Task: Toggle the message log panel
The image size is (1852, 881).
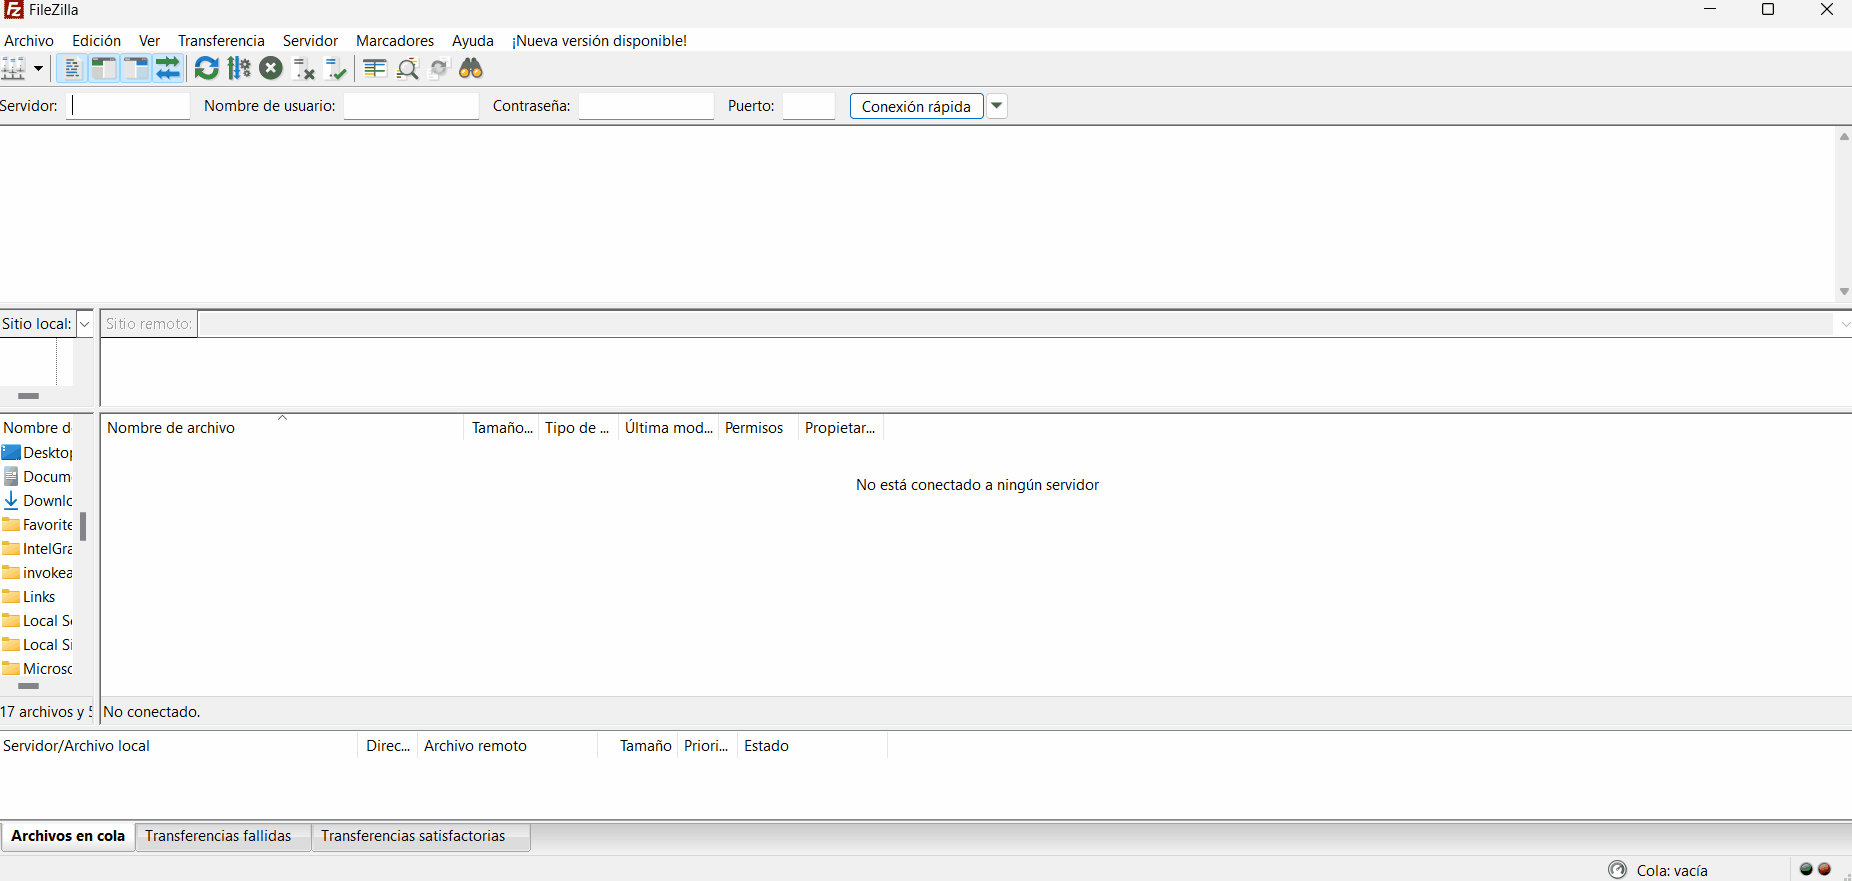Action: coord(71,69)
